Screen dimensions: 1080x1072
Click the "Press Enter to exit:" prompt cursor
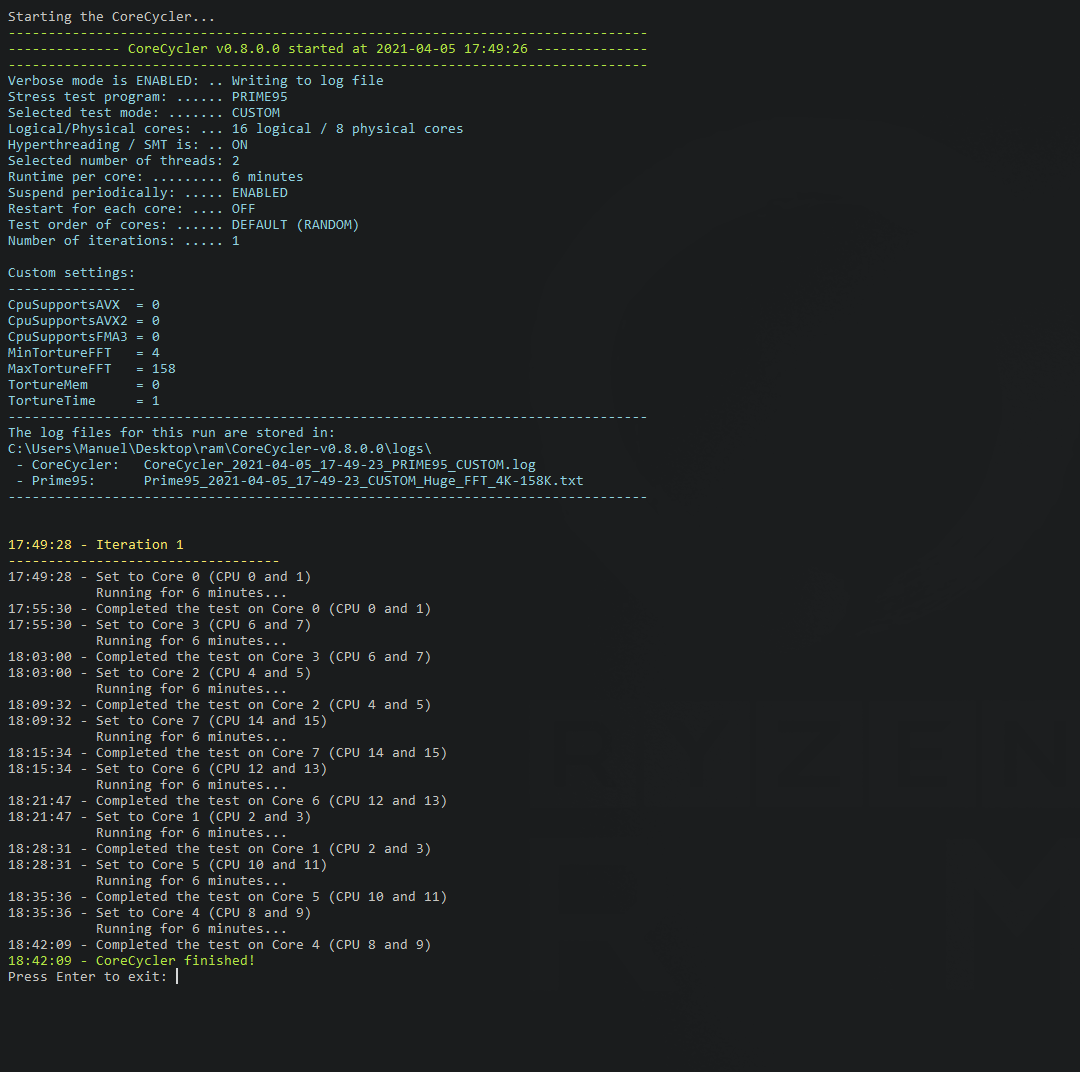[177, 977]
